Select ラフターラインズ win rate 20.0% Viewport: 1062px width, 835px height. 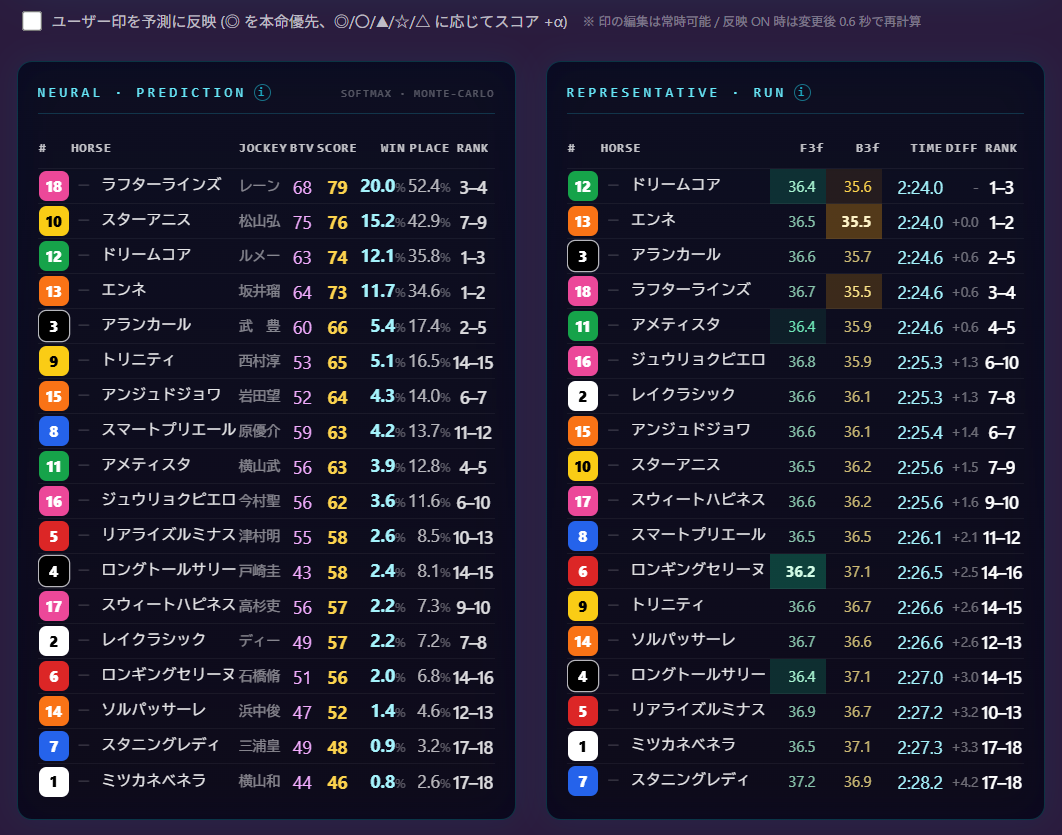(x=382, y=186)
